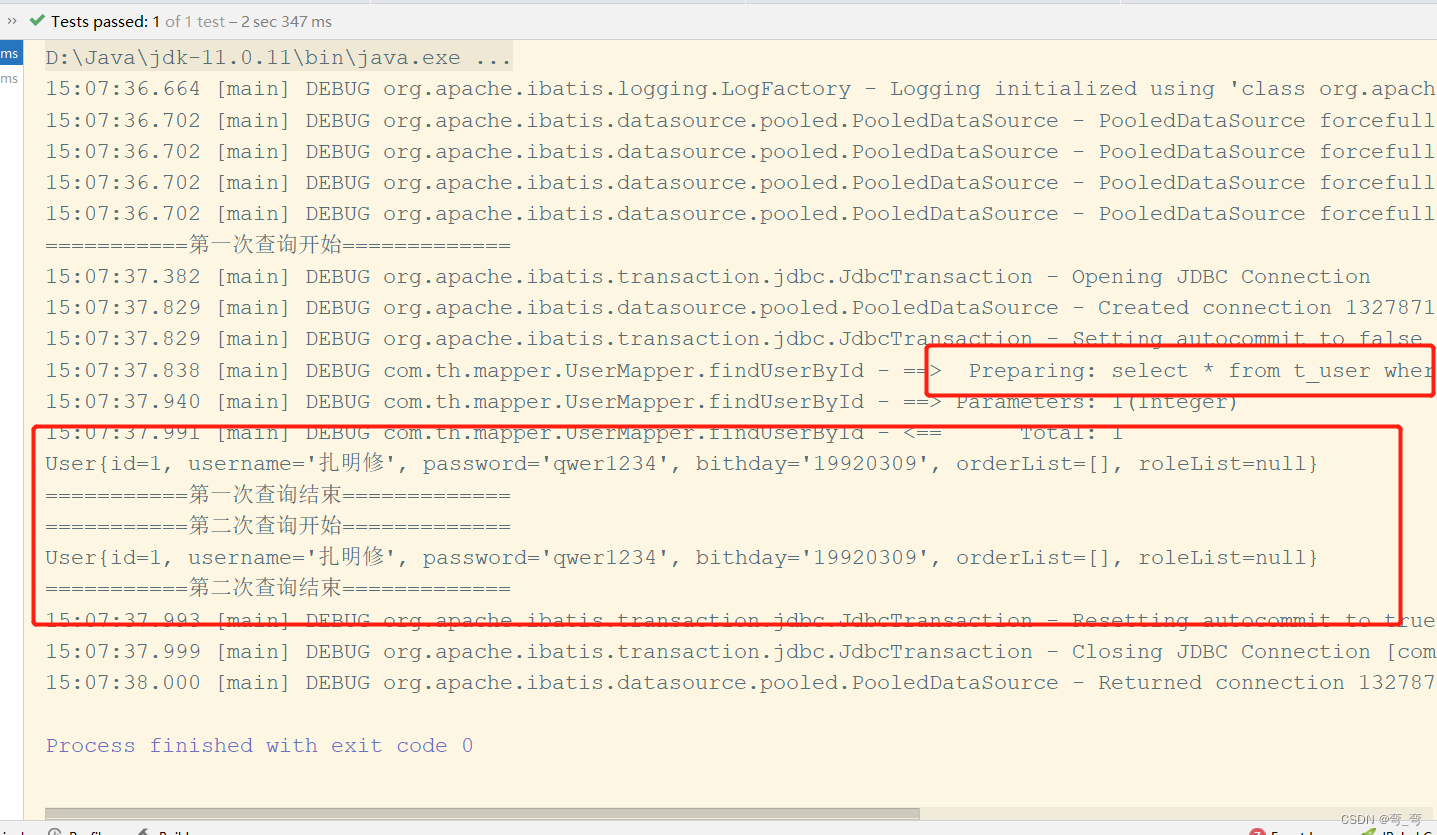Click the 'Opening JDBC Connection' log line
This screenshot has height=835, width=1437.
[708, 277]
